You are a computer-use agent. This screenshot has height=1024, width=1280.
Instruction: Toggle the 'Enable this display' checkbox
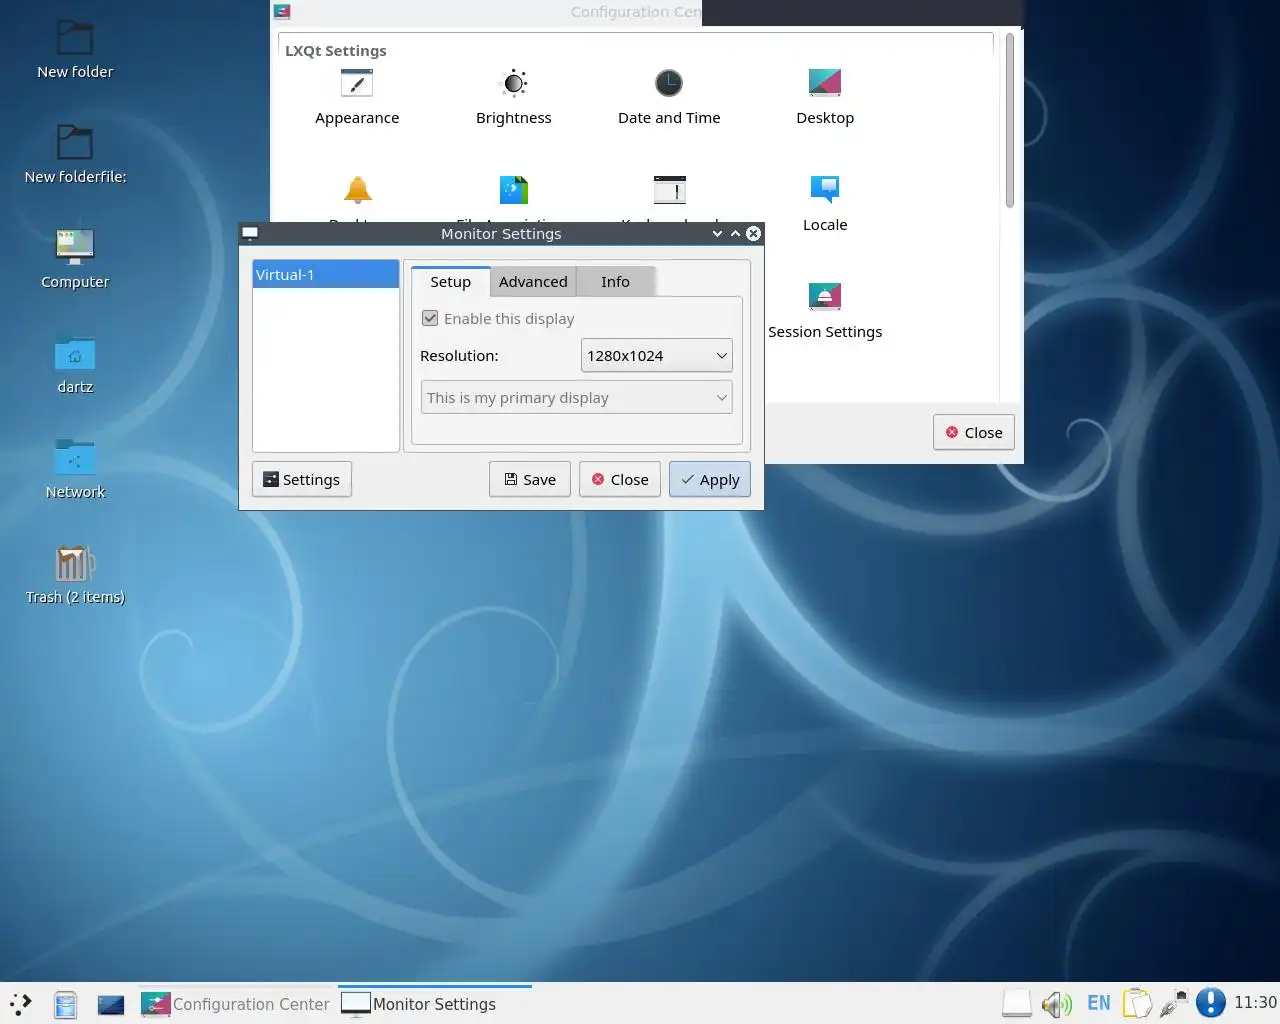tap(430, 318)
